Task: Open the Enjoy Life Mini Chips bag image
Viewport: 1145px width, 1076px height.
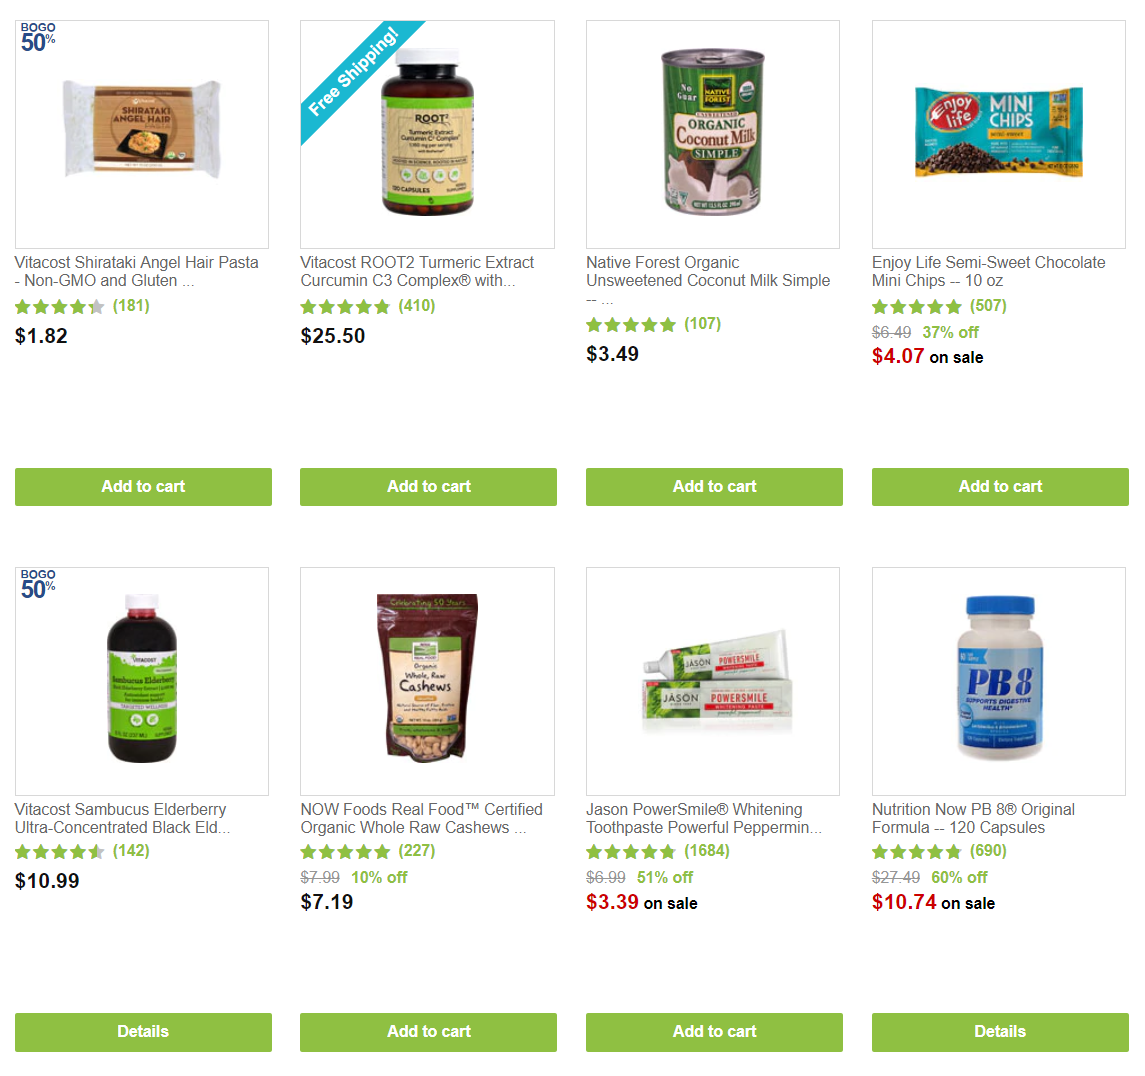Action: pyautogui.click(x=998, y=134)
